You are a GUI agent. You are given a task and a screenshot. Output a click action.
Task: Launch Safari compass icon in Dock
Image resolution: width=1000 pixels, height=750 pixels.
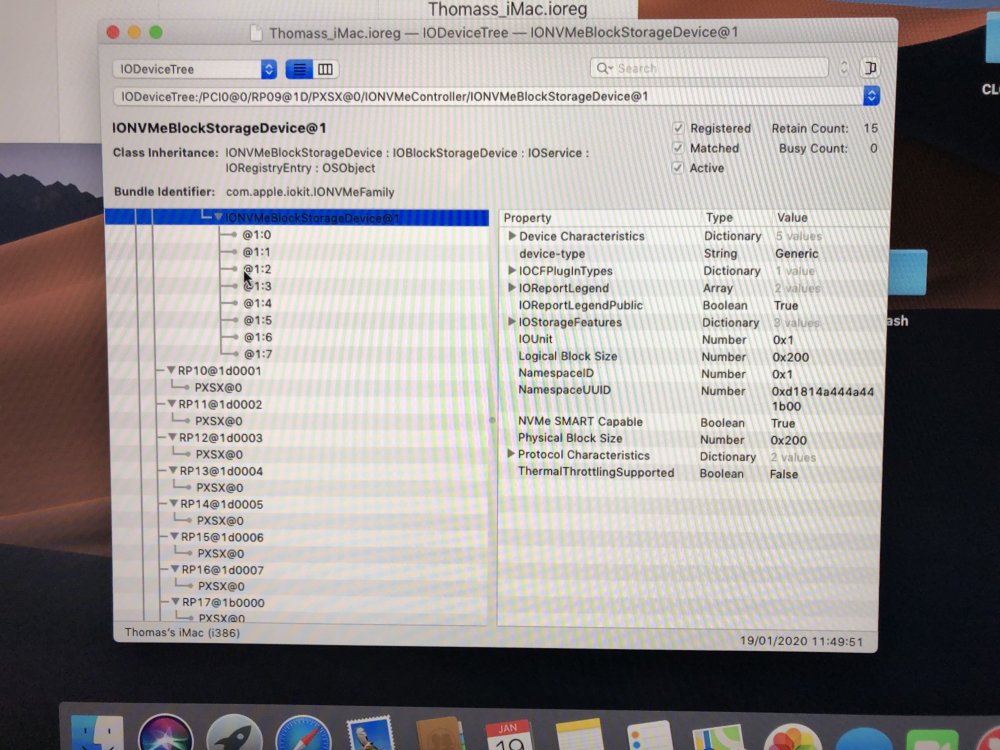click(304, 735)
